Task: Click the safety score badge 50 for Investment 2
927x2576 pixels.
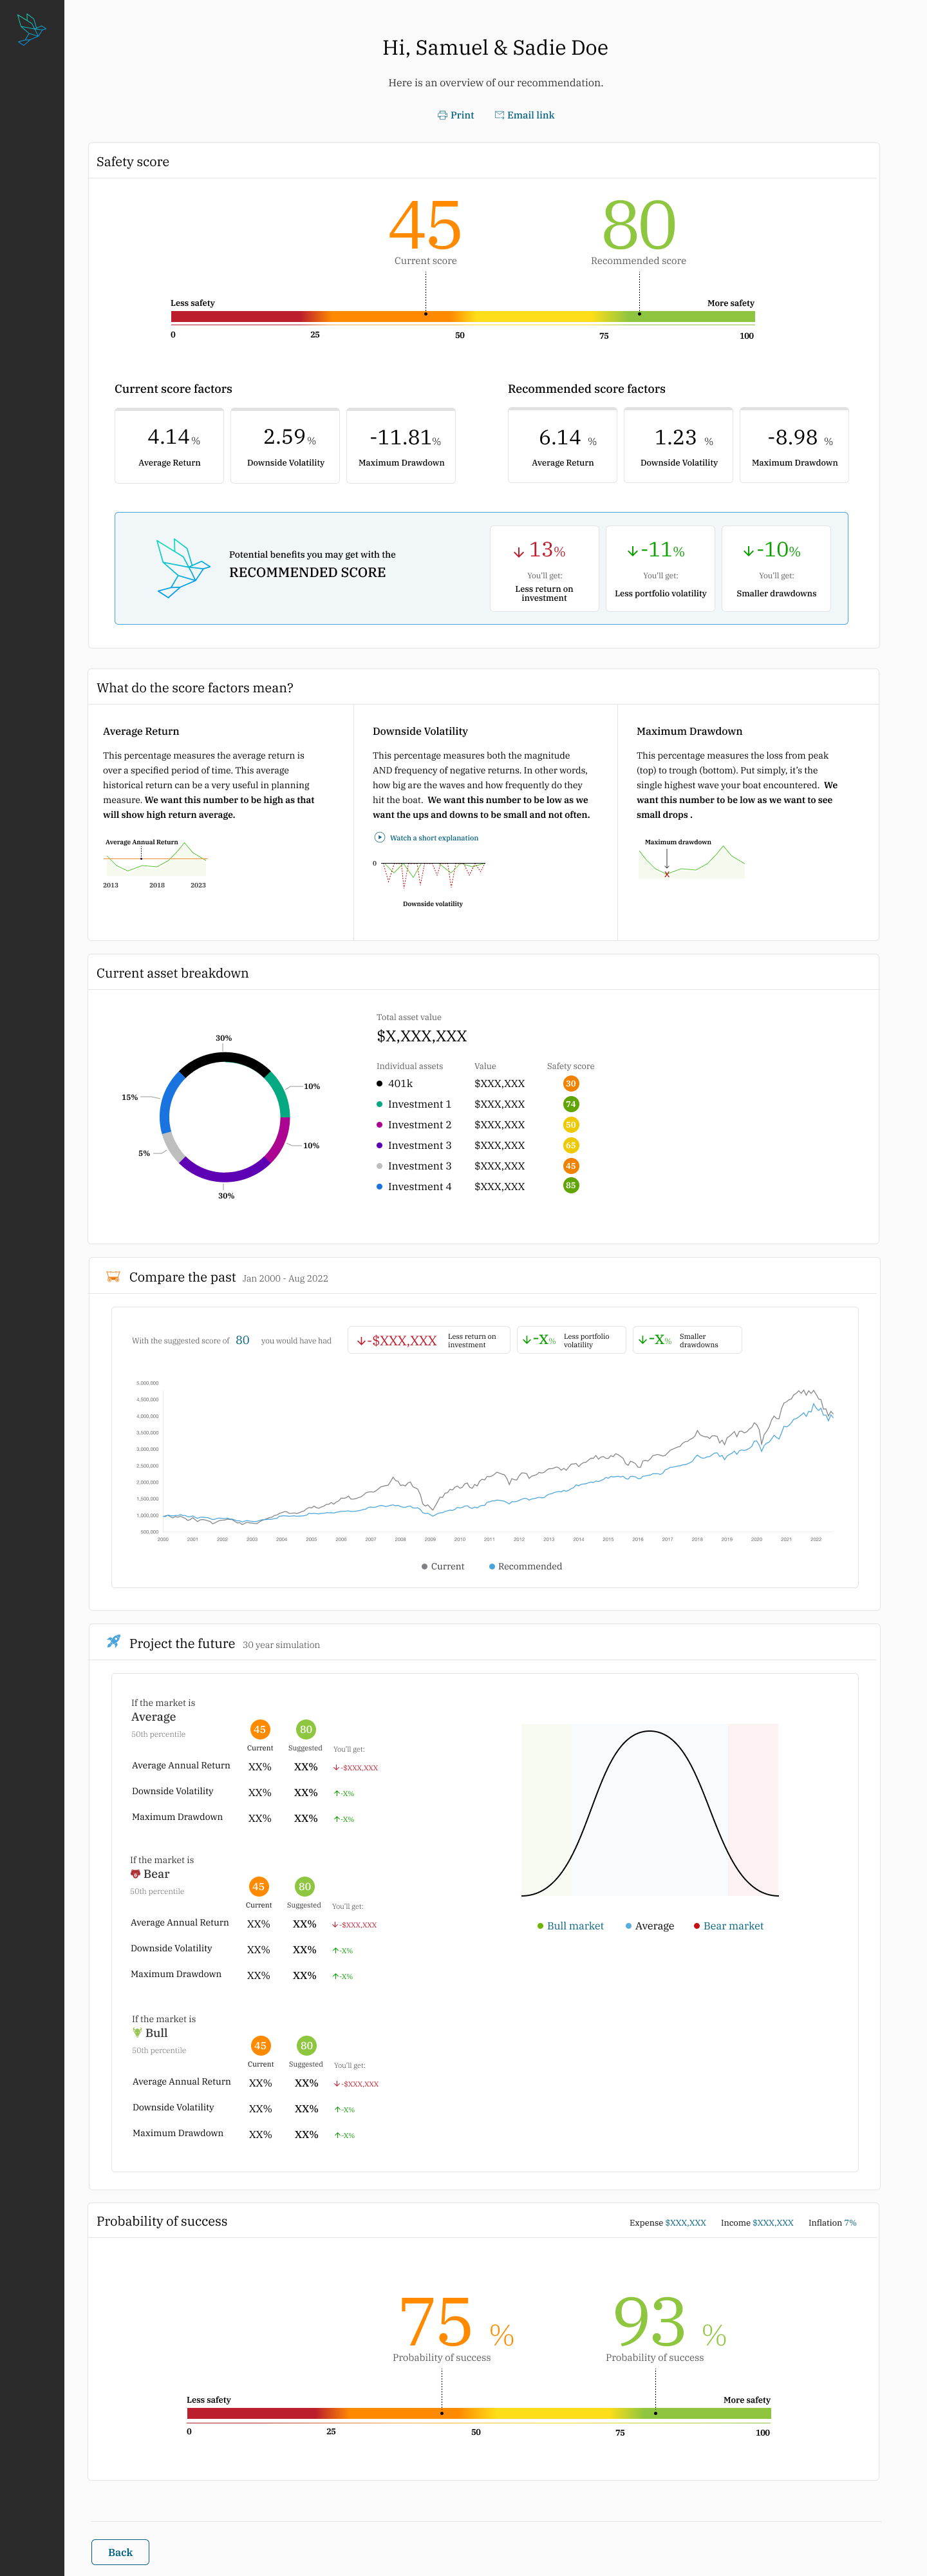Action: pos(571,1125)
